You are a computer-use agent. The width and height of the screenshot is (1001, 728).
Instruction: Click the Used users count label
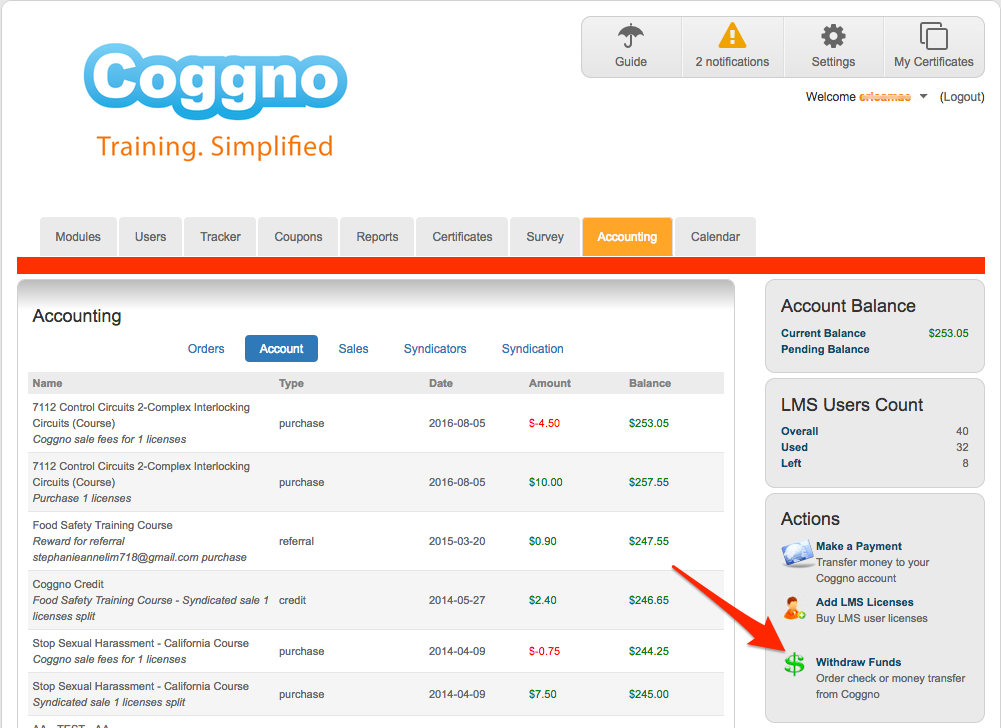[794, 447]
